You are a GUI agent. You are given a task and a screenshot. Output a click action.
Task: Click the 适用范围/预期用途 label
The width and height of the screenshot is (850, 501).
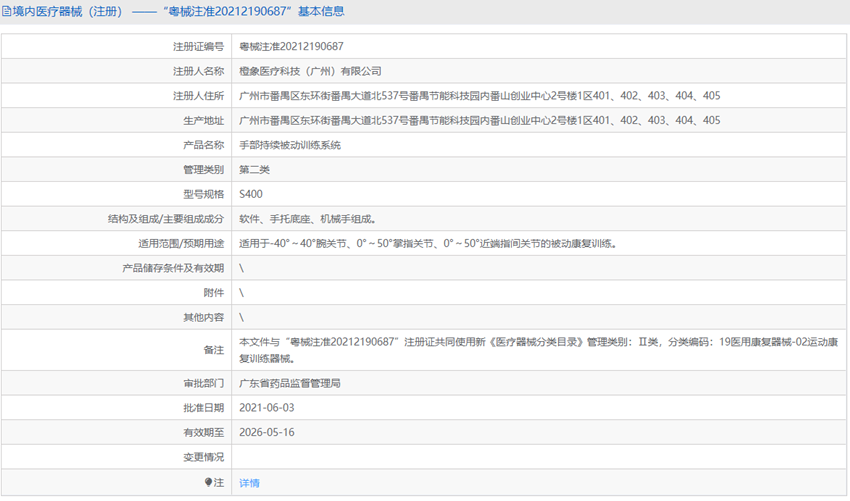click(181, 243)
